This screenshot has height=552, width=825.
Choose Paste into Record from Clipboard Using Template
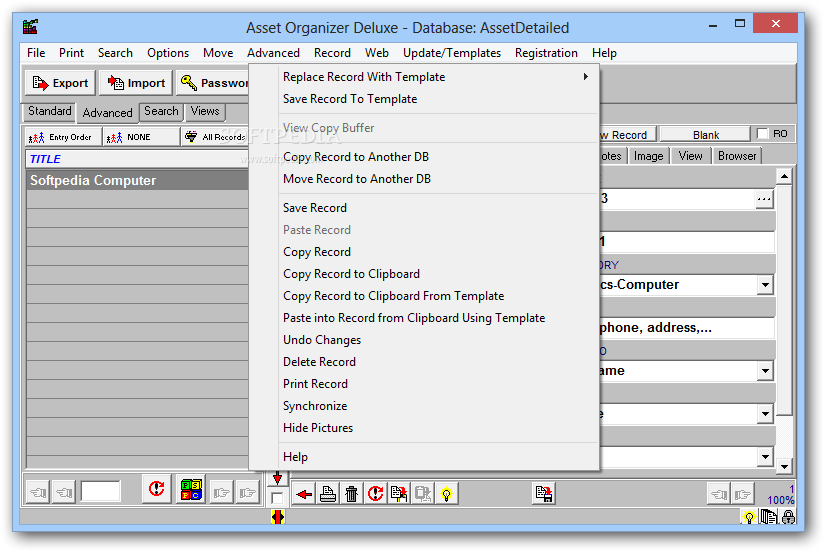(424, 318)
